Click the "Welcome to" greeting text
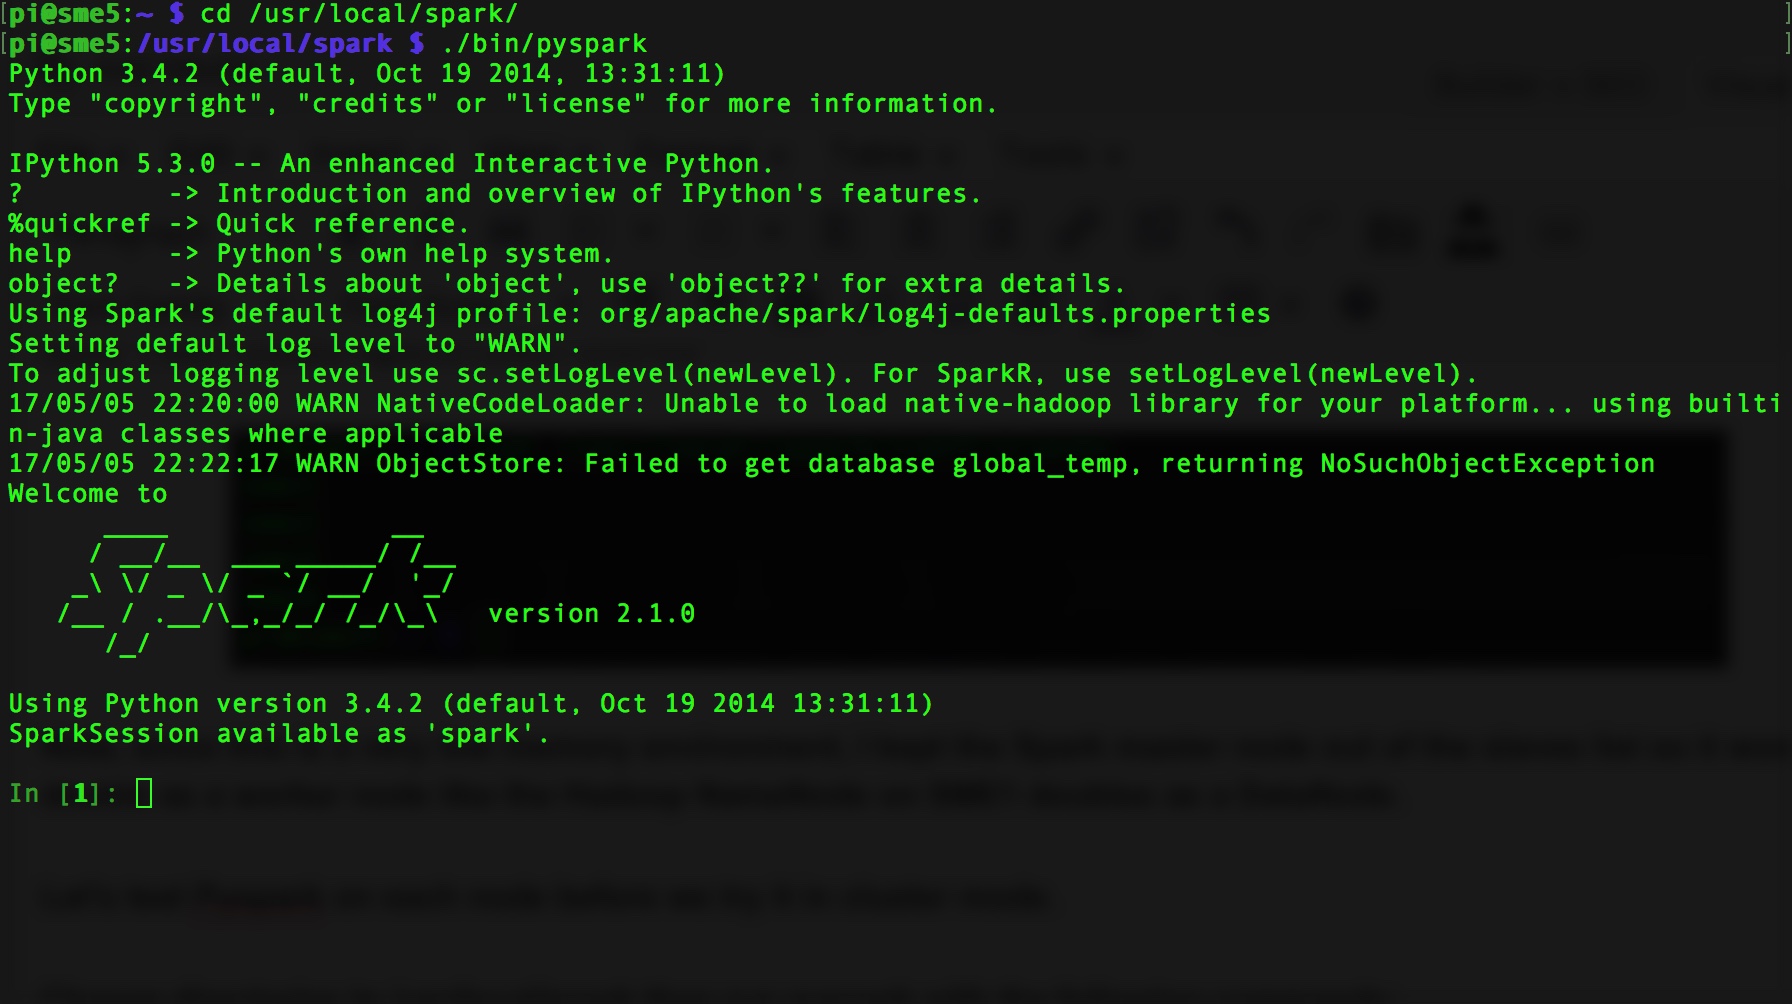 pyautogui.click(x=87, y=493)
